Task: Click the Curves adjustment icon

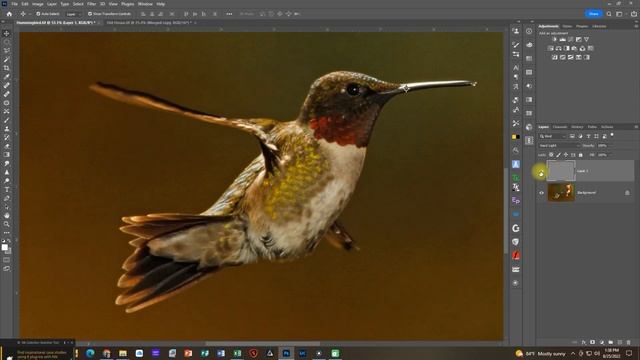Action: coord(571,39)
